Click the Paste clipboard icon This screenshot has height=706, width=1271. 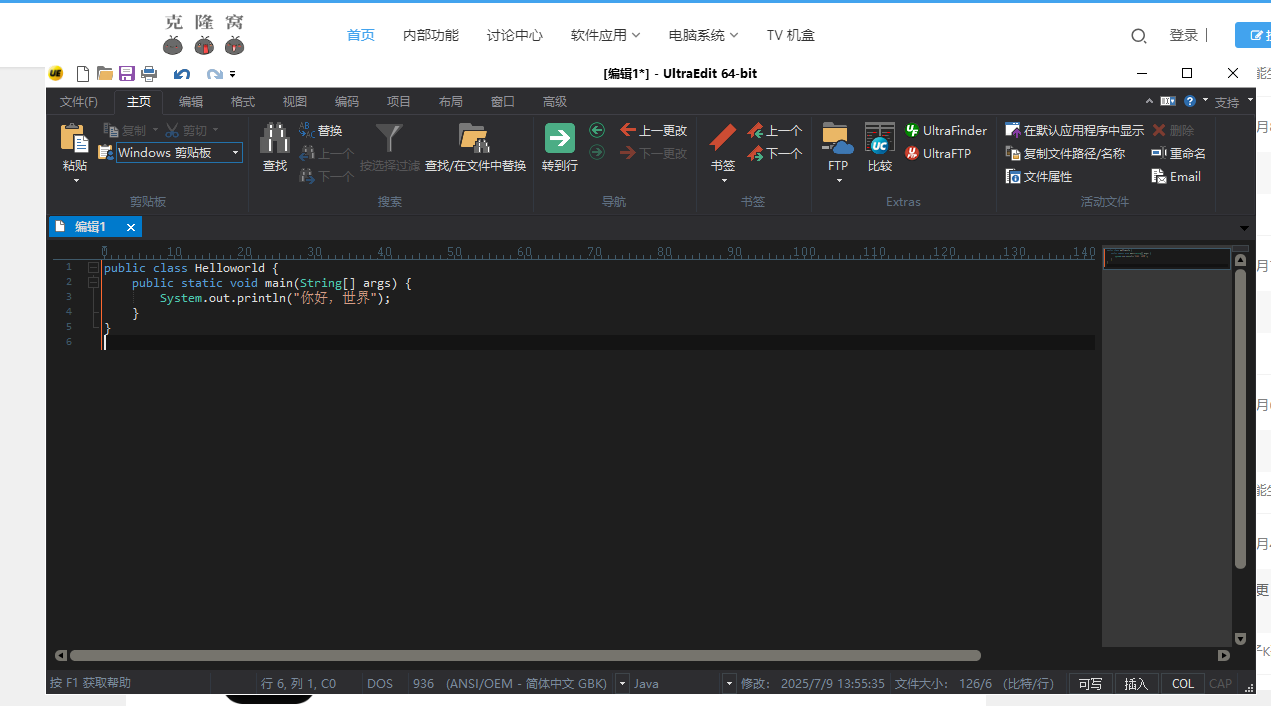(x=74, y=139)
